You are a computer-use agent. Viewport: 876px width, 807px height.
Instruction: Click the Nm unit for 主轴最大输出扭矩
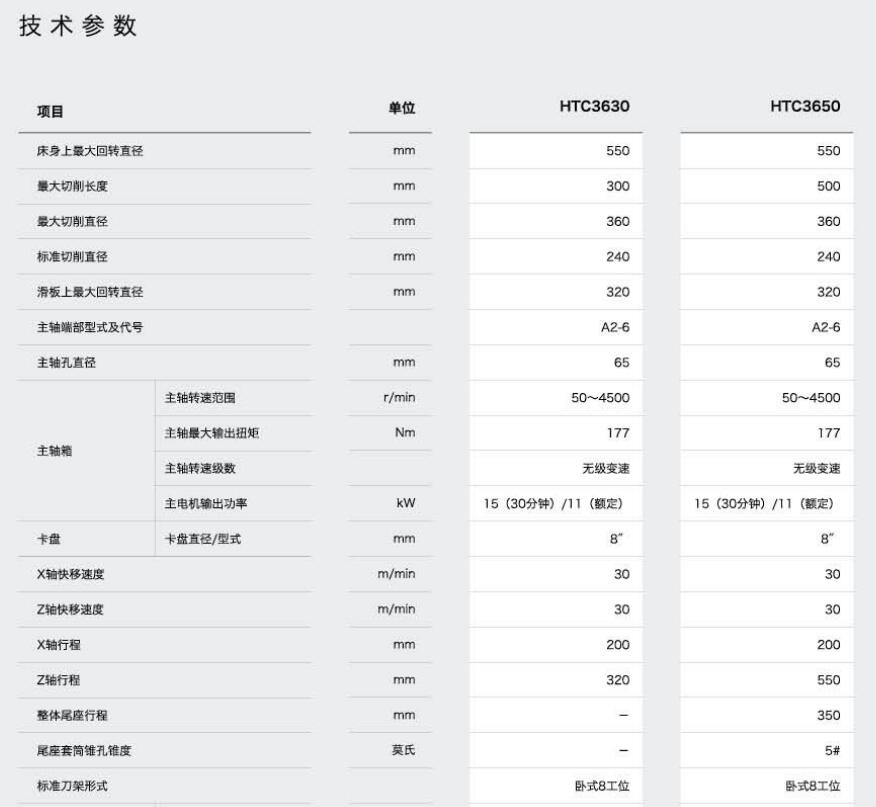point(404,433)
